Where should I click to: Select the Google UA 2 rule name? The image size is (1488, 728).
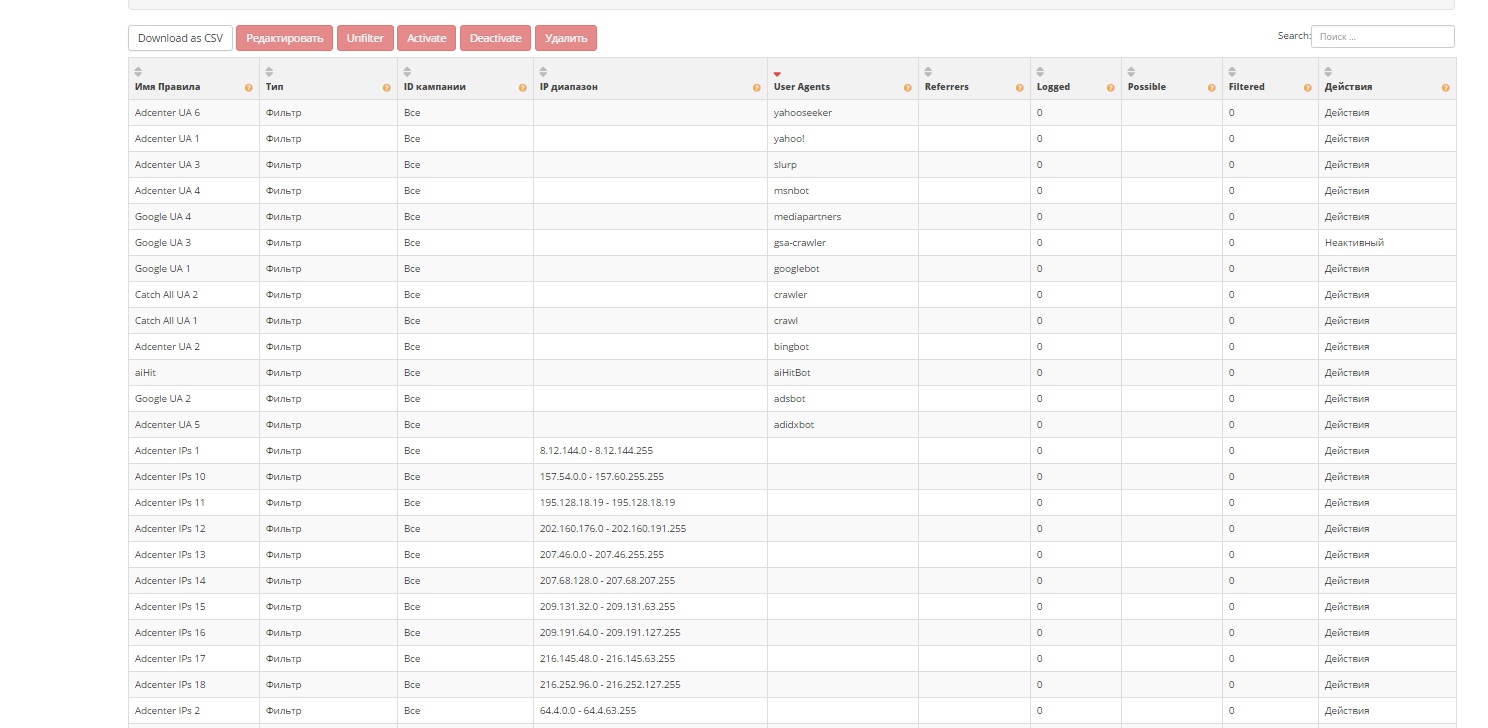(163, 399)
